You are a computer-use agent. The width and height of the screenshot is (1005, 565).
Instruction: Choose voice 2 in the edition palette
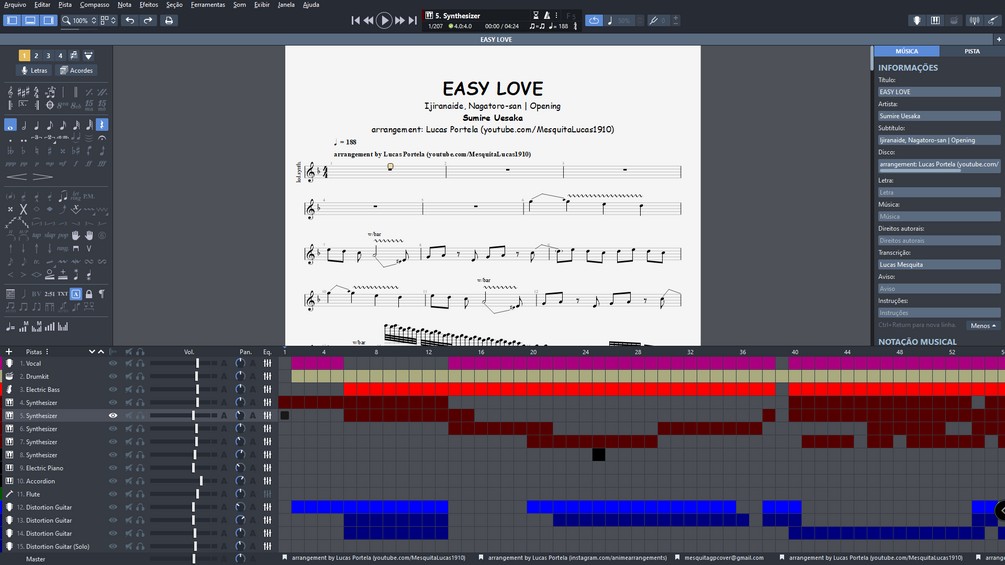pyautogui.click(x=36, y=56)
